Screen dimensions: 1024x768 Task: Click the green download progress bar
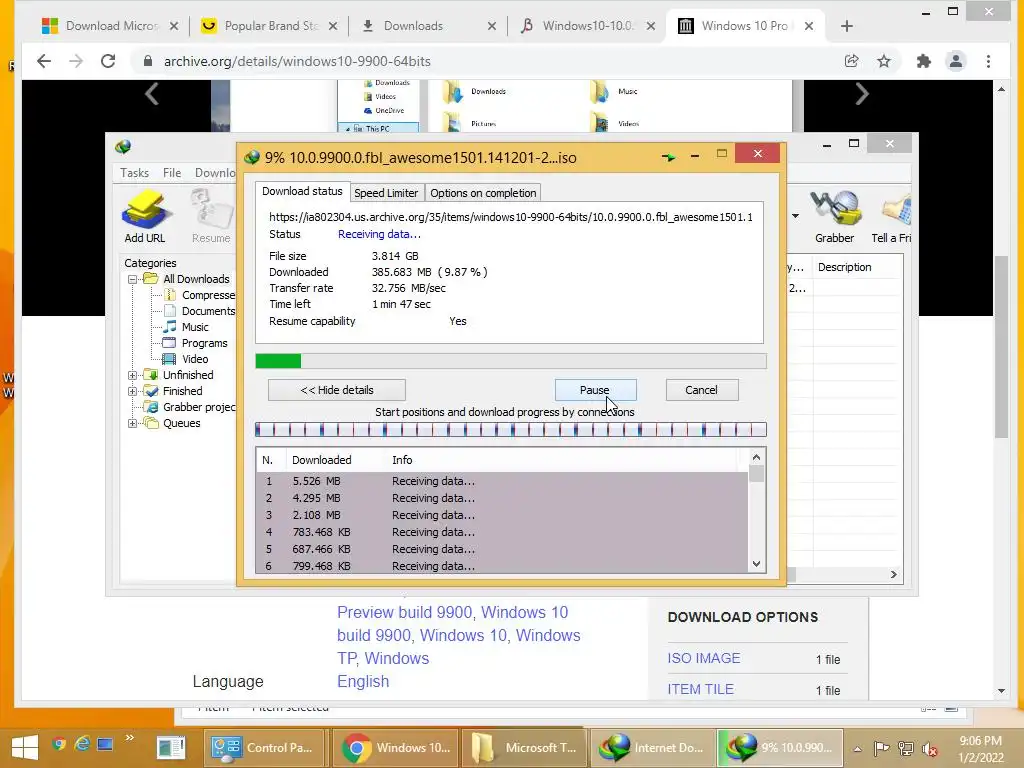click(511, 361)
